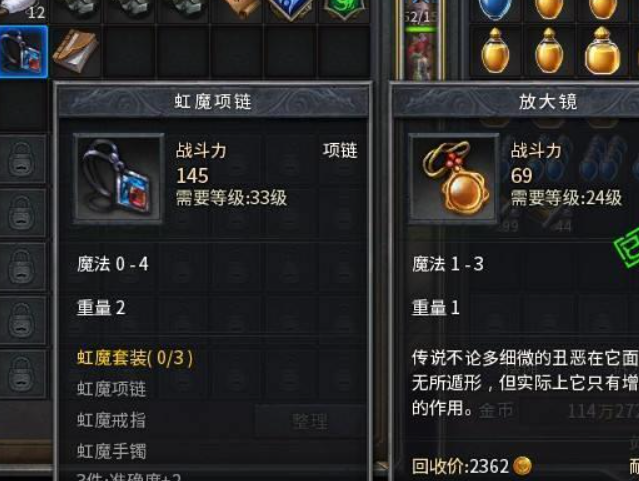Click the brown book item in inventory
This screenshot has height=481, width=639.
[76, 52]
